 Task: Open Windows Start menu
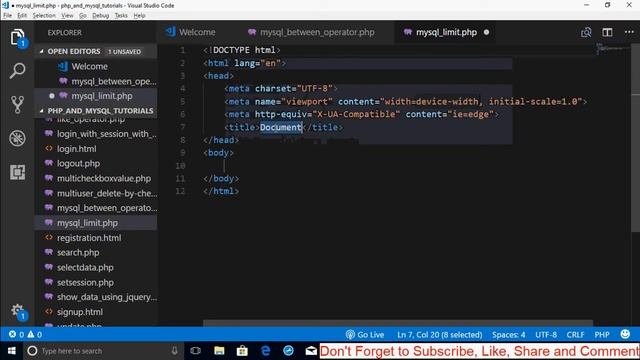point(11,351)
